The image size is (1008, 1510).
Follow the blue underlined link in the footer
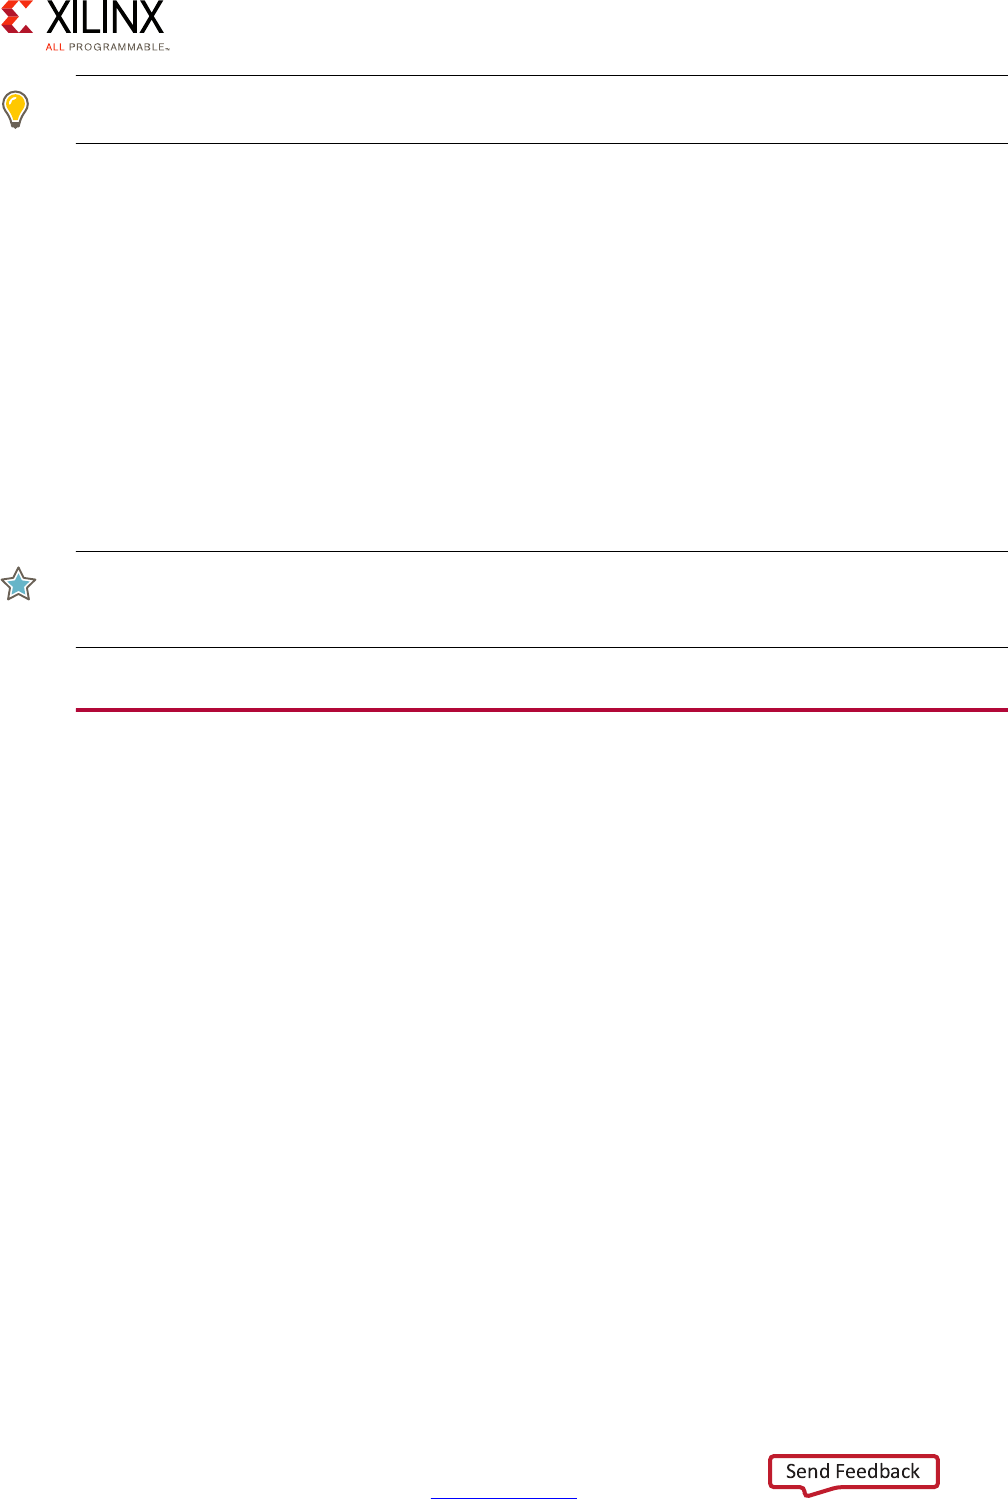click(504, 1497)
